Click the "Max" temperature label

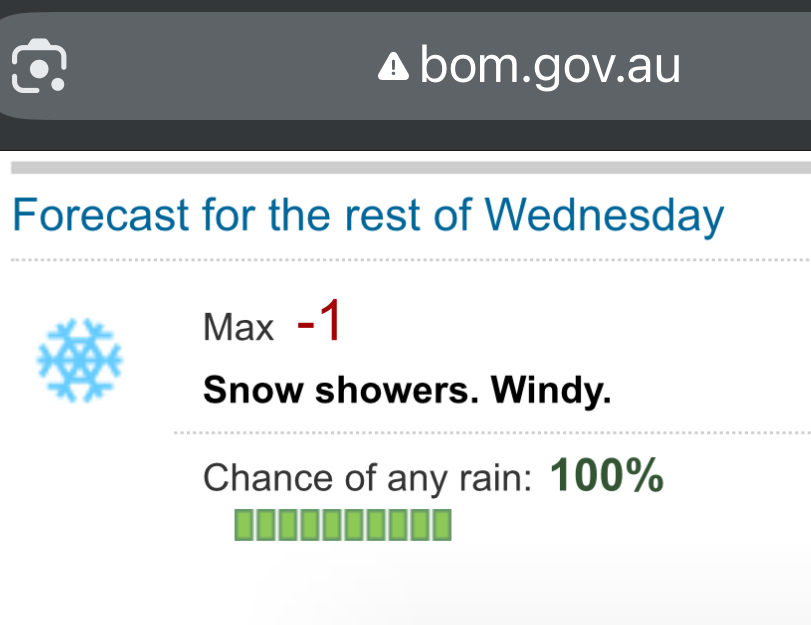point(238,327)
